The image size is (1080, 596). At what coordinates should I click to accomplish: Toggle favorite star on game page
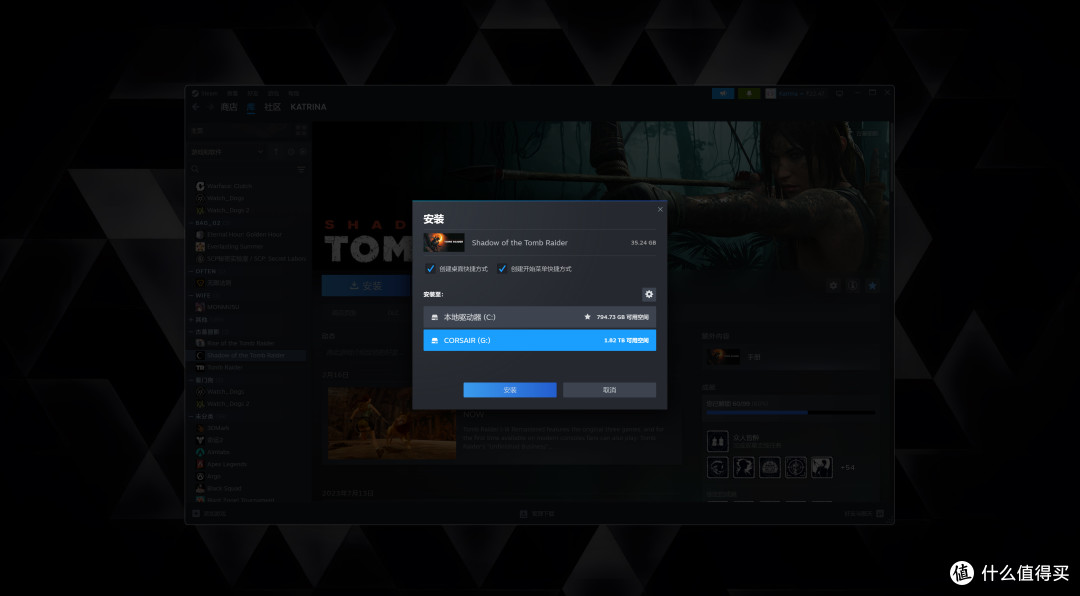tap(872, 285)
